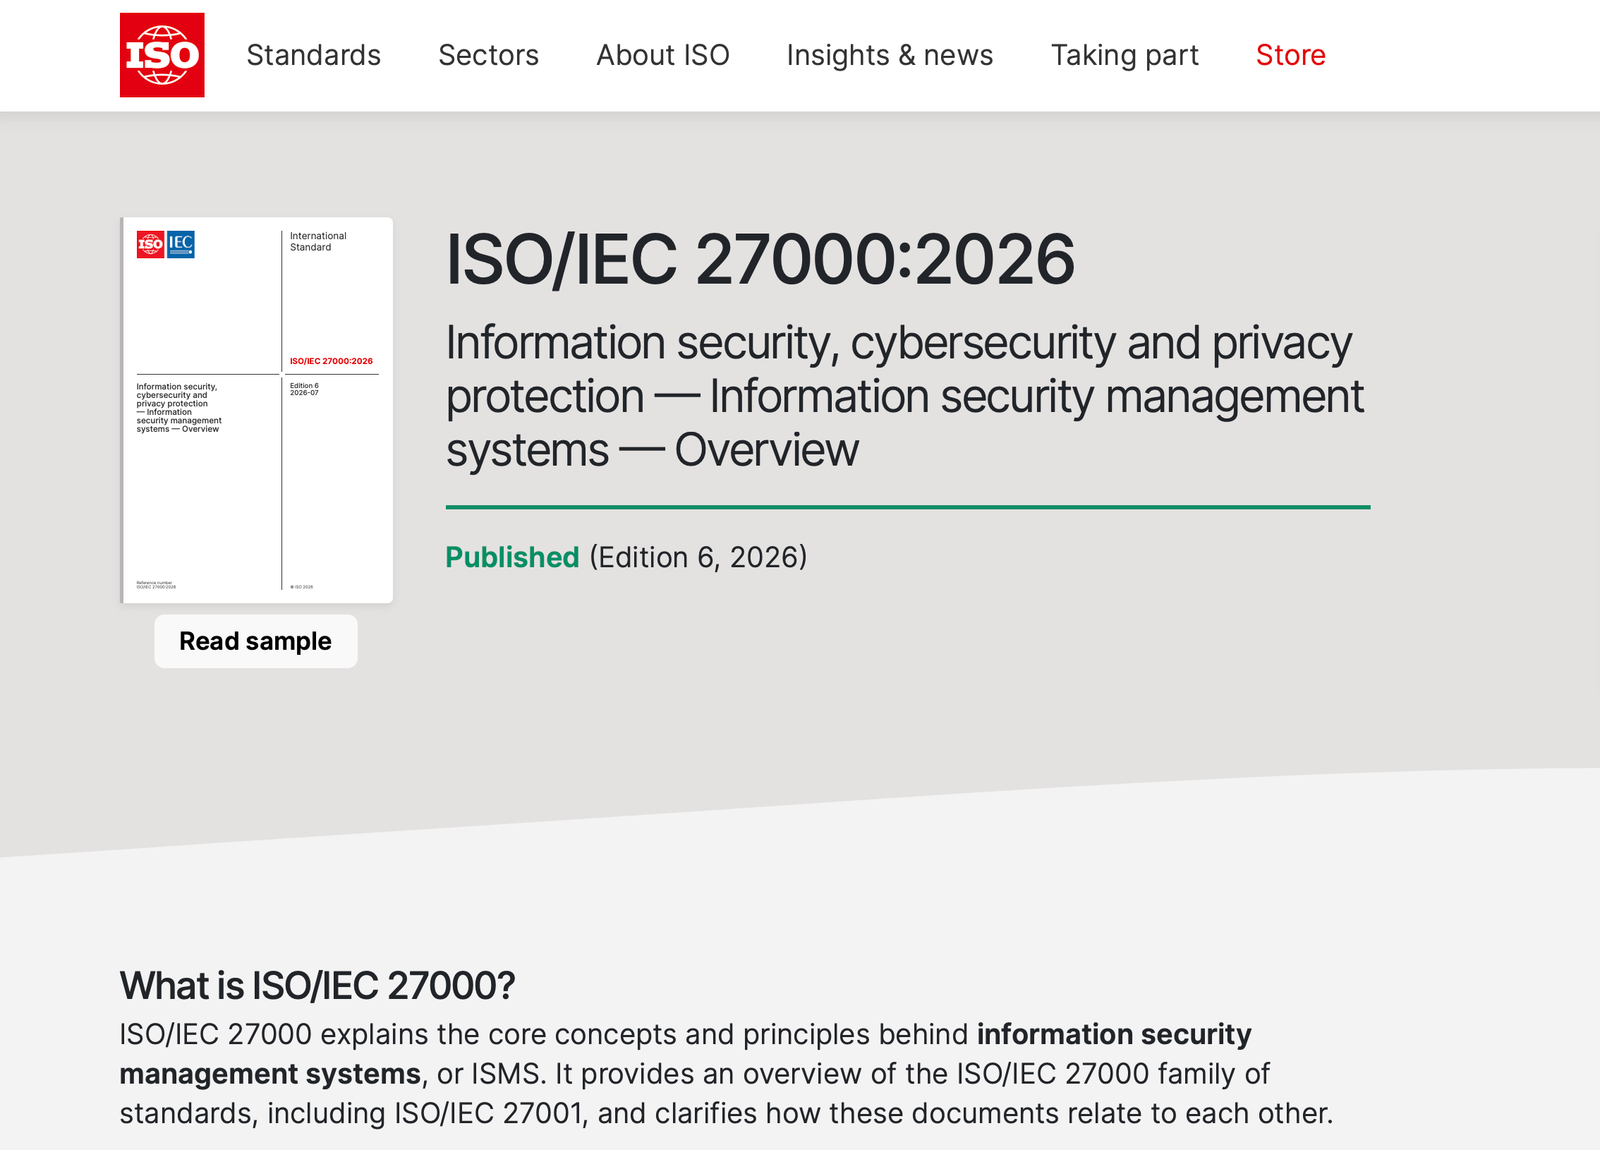The height and width of the screenshot is (1150, 1600).
Task: Click the Read sample button
Action: tap(256, 641)
